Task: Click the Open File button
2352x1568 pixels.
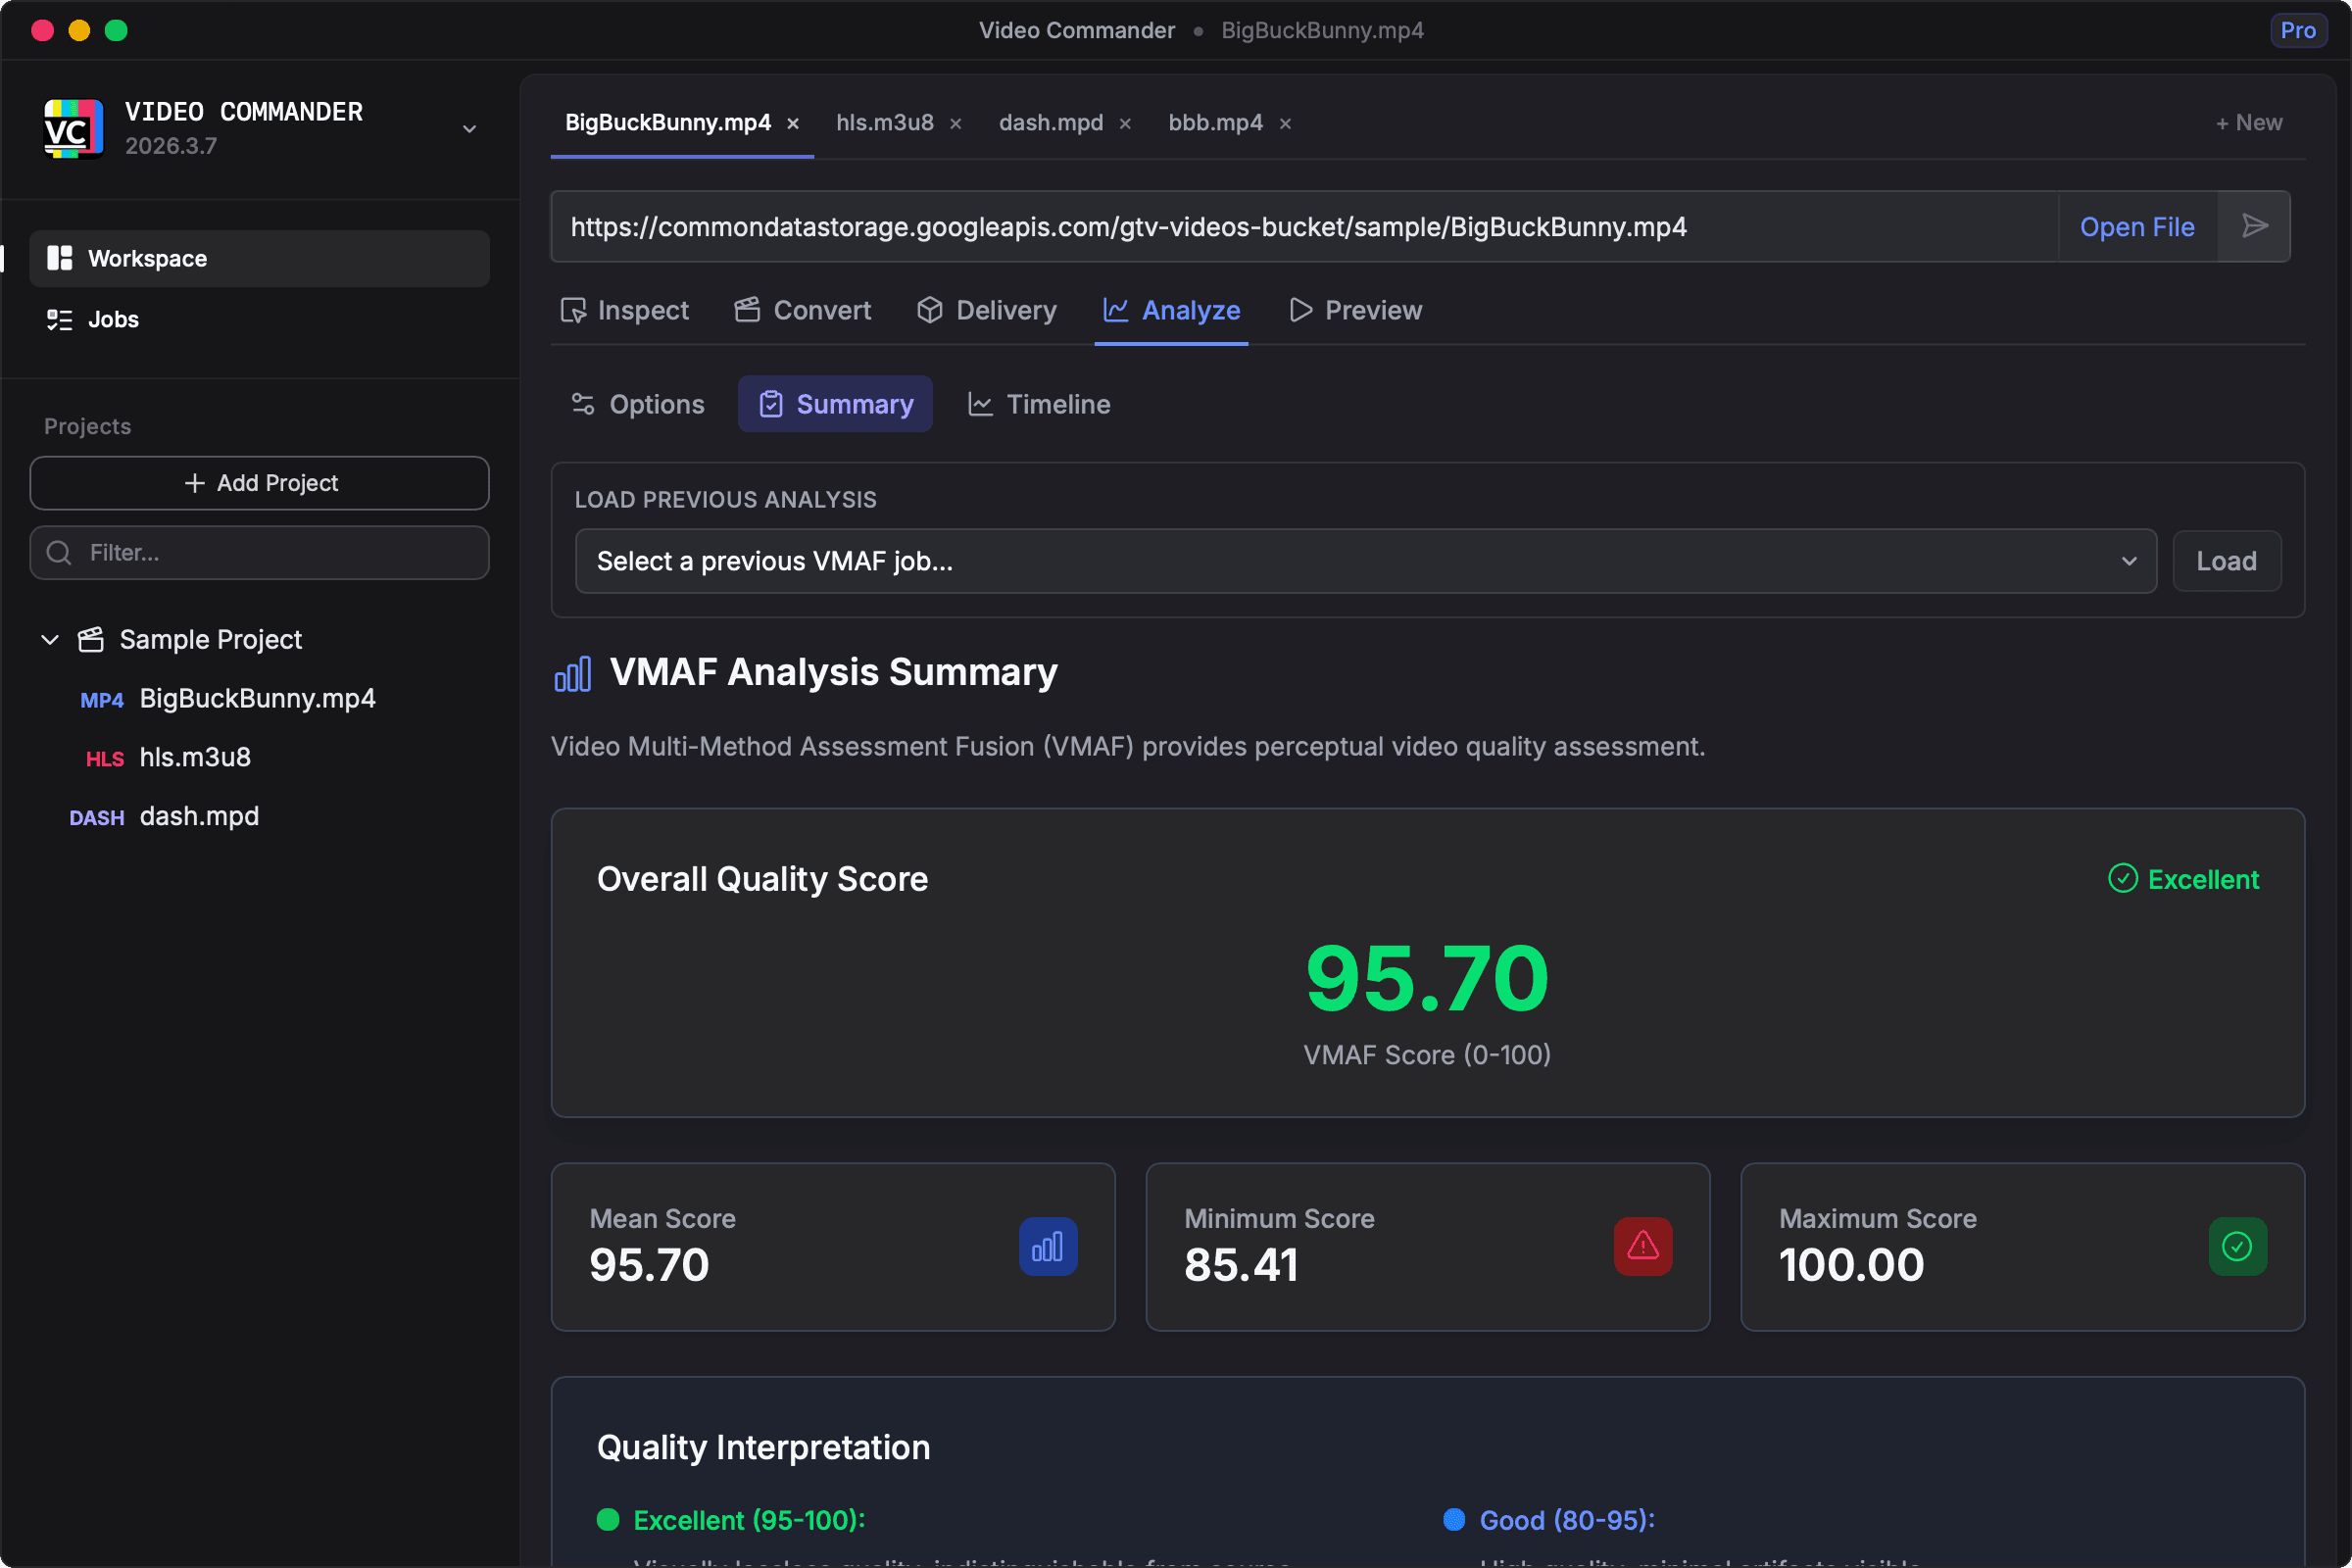Action: point(2137,226)
